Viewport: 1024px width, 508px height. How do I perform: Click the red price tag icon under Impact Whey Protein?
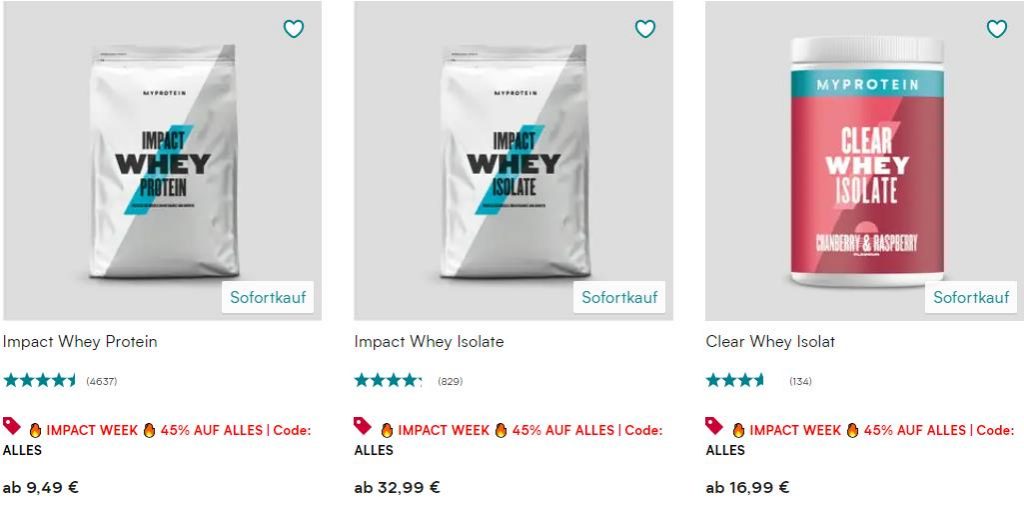coord(12,426)
